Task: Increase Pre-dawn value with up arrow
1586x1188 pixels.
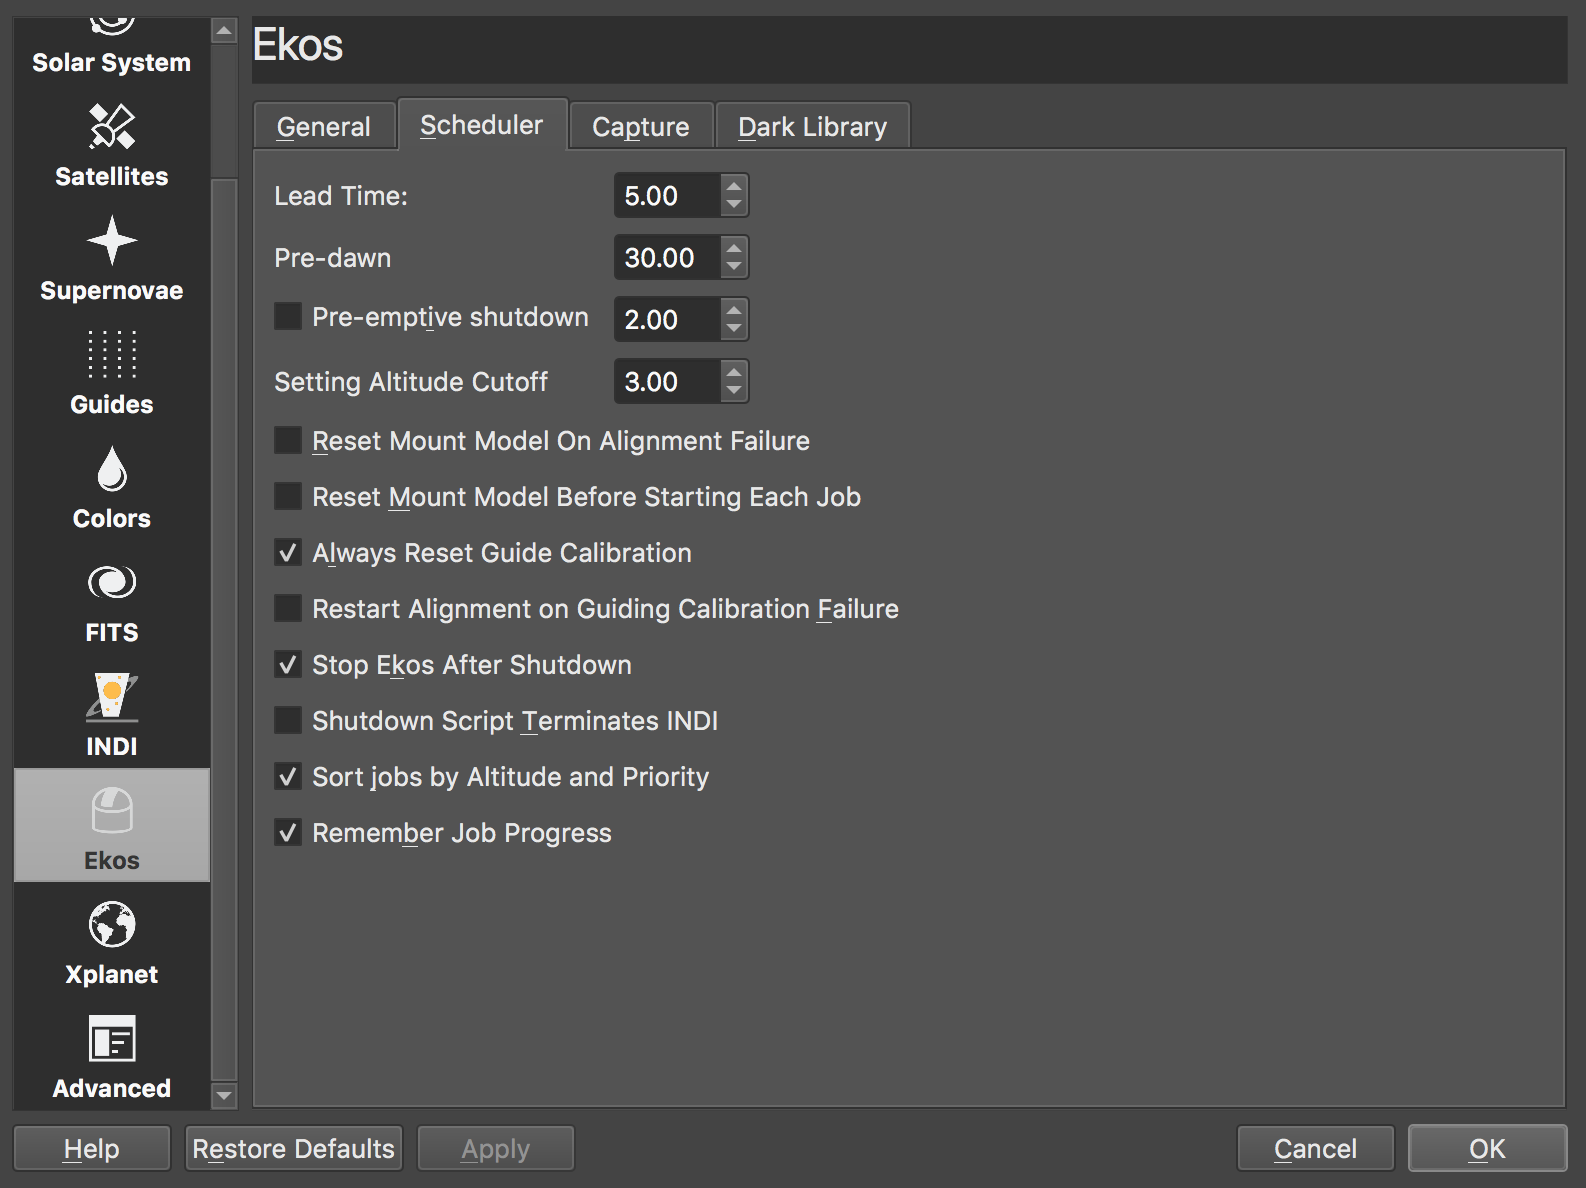Action: [x=734, y=248]
